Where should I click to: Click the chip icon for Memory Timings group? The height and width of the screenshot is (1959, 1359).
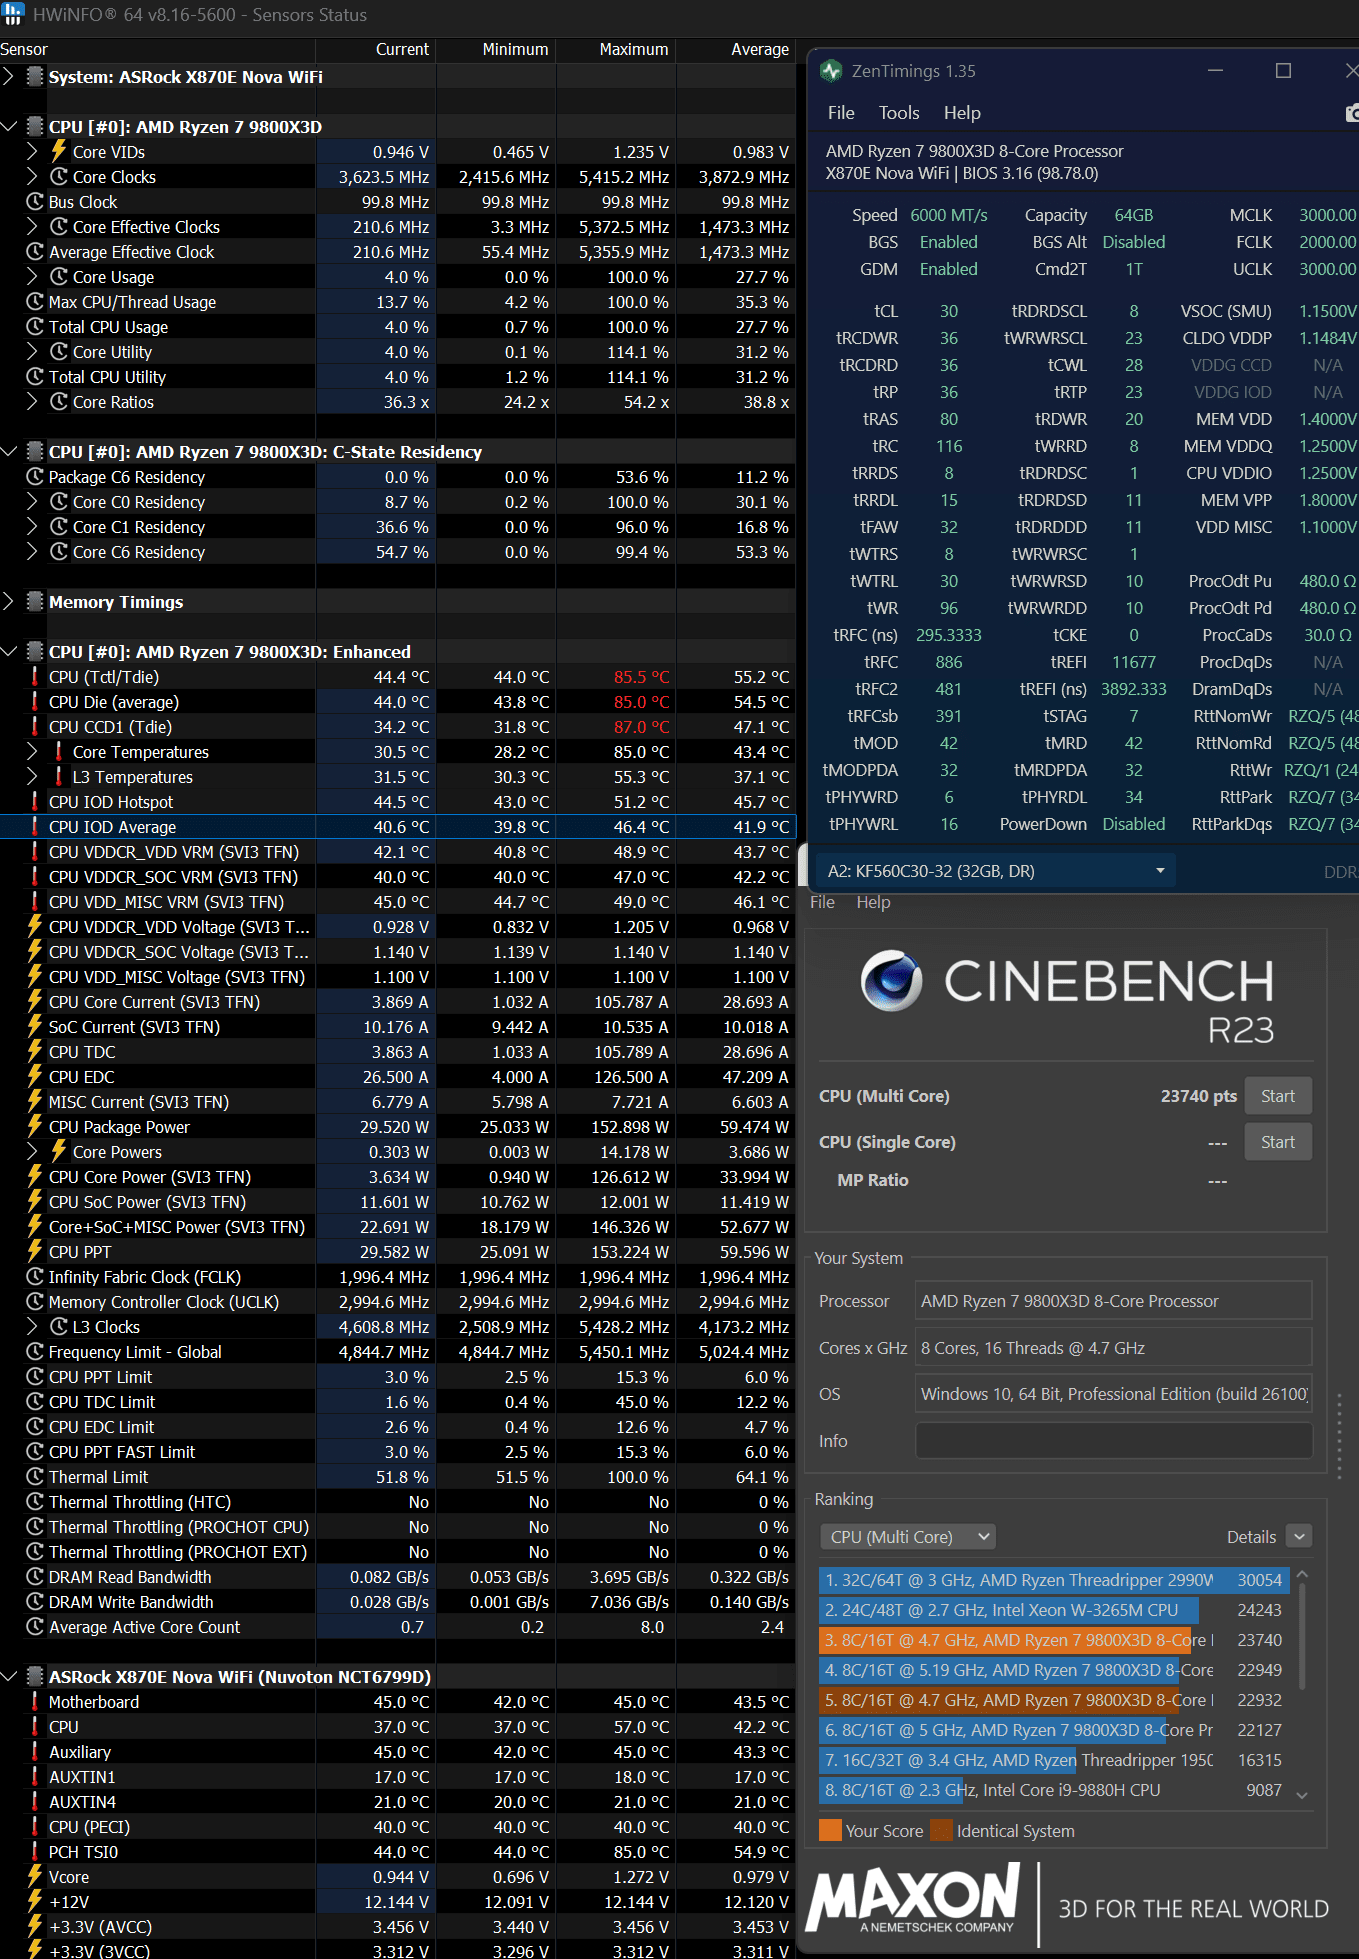click(x=35, y=601)
